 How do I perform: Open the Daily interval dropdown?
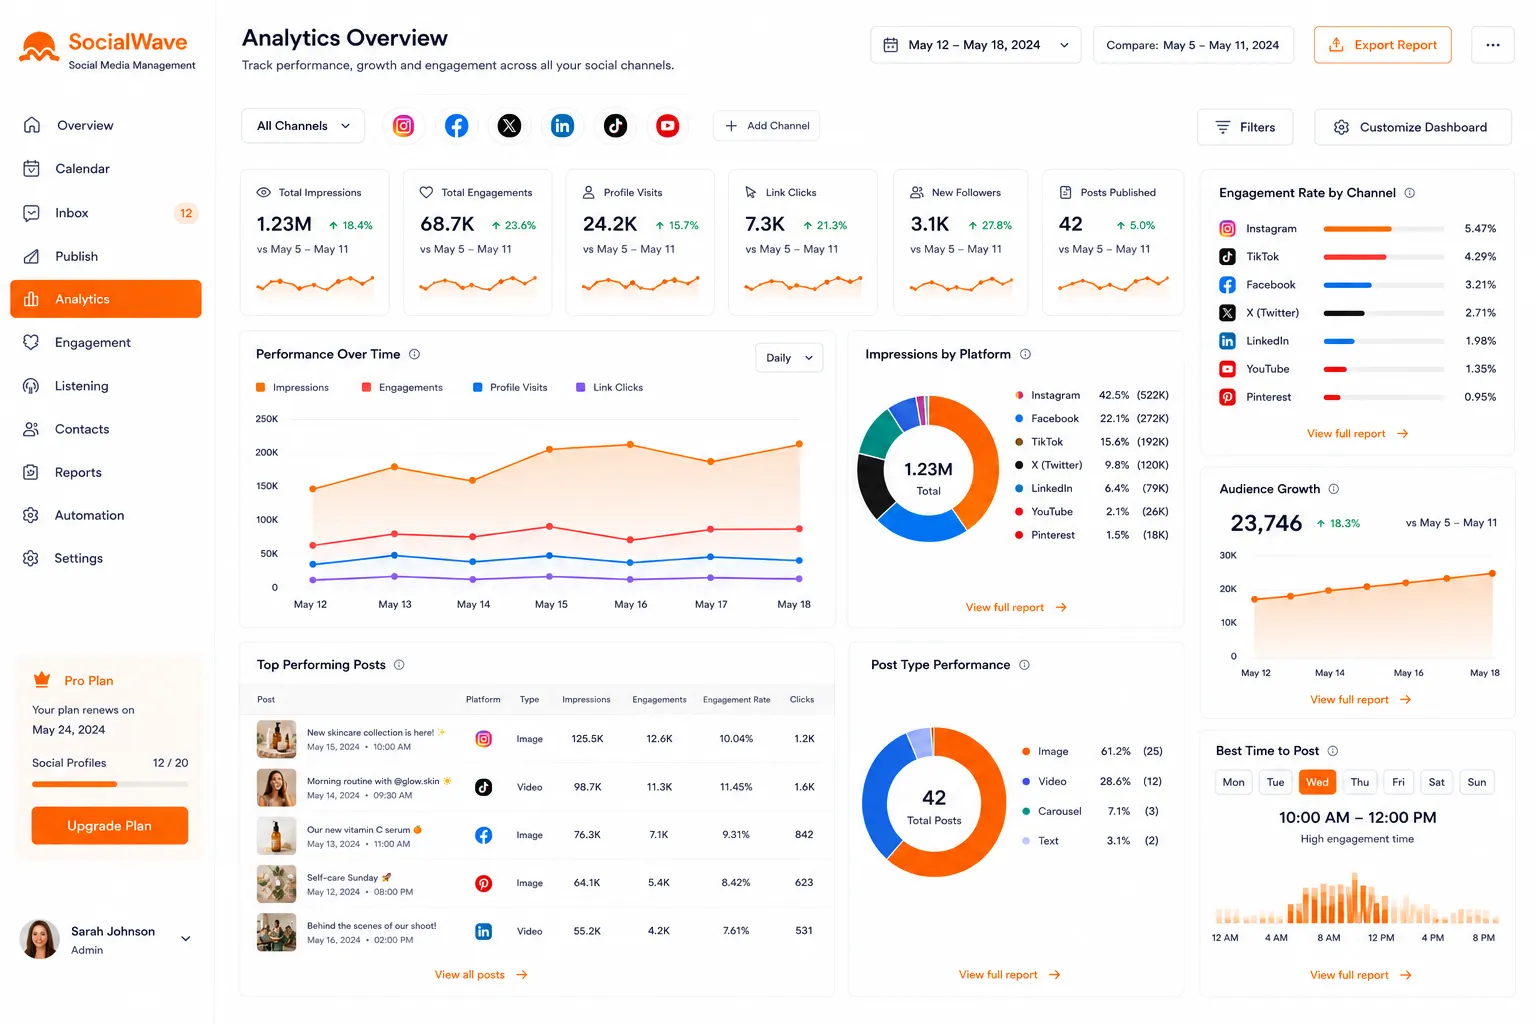click(789, 358)
